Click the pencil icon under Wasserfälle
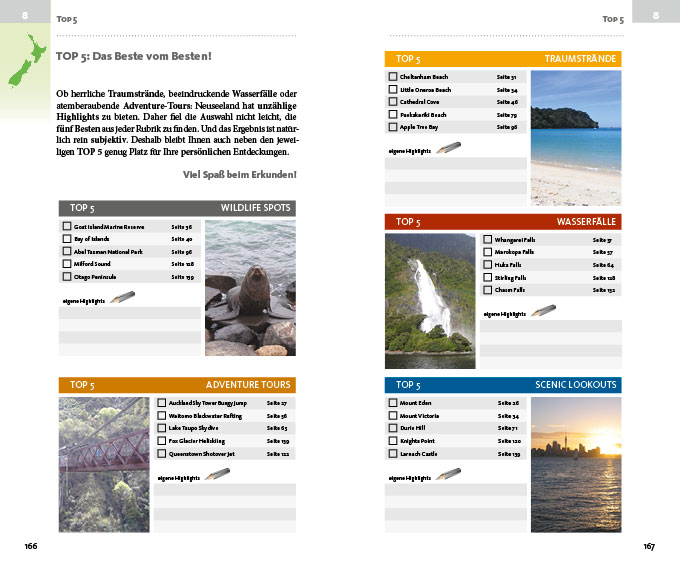The image size is (680, 567). (544, 312)
